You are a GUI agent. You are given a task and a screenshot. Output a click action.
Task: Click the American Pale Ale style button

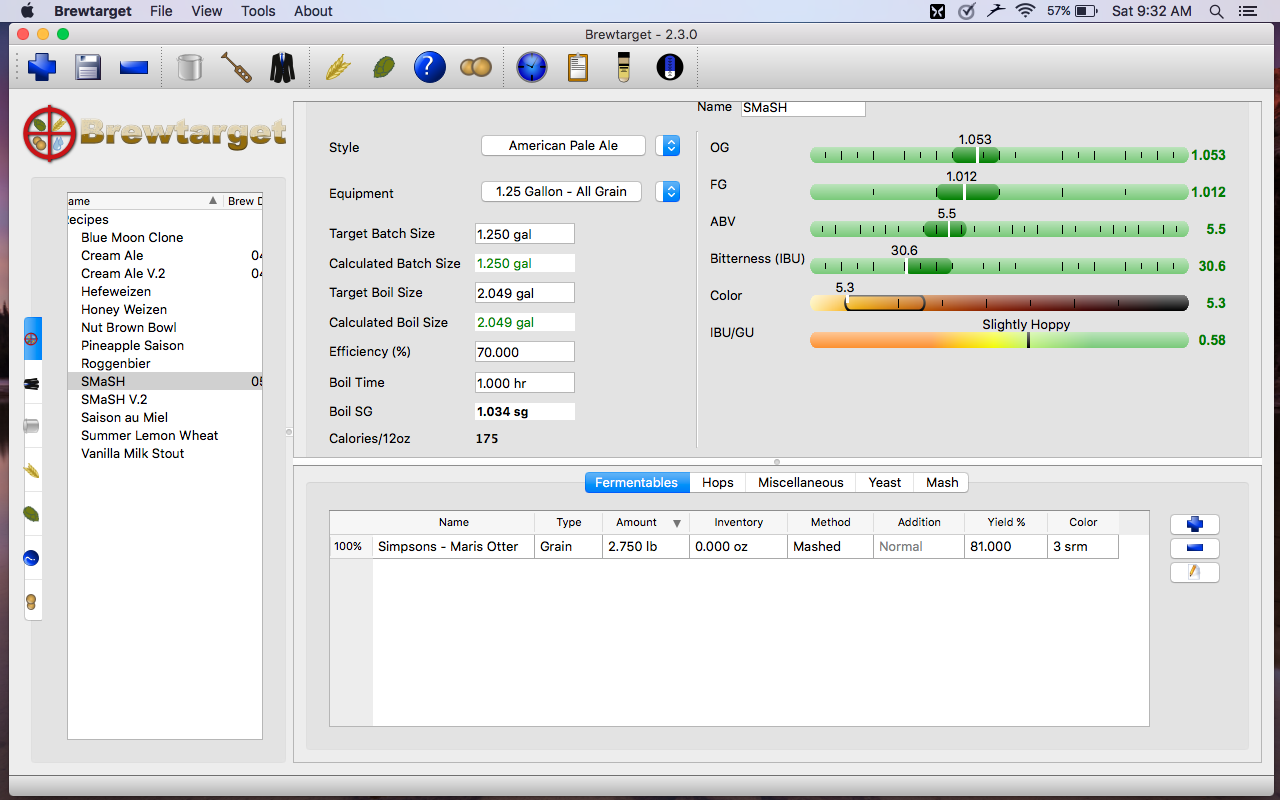pos(563,146)
